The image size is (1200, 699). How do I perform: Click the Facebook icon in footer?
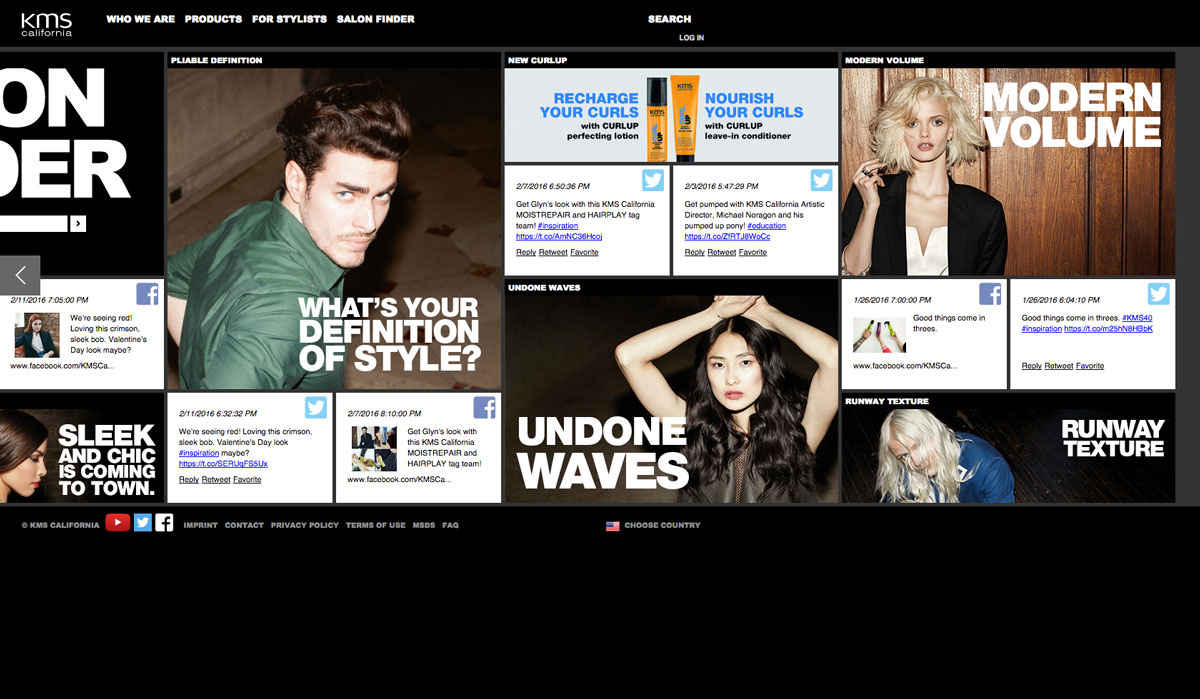164,522
